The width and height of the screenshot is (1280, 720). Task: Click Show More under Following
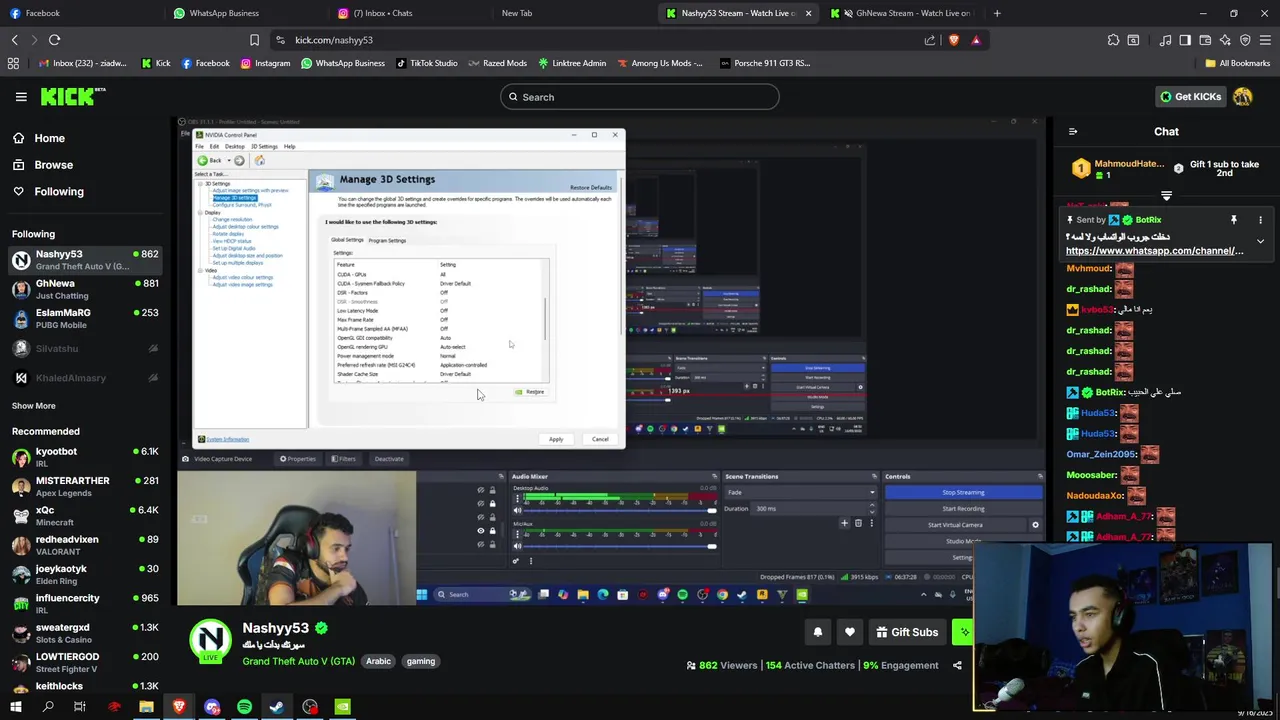34,406
